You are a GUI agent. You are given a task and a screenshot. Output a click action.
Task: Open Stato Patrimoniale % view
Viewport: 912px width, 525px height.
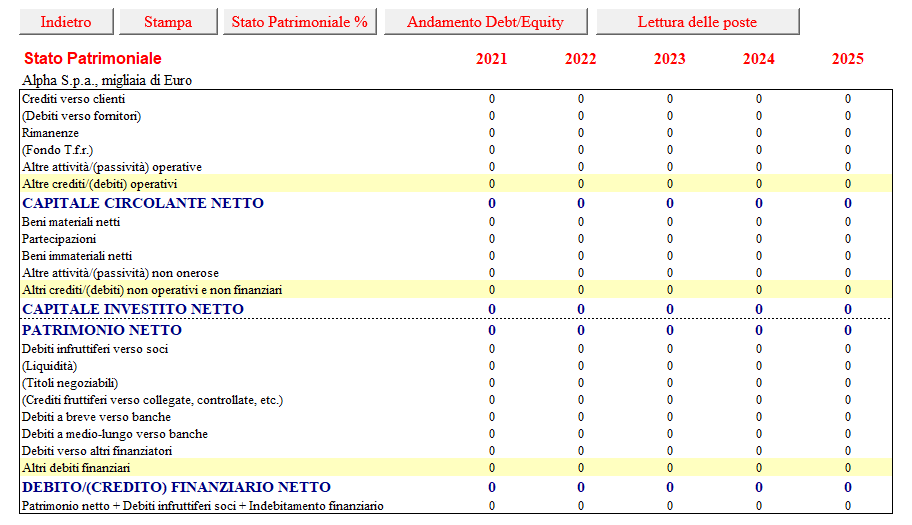pyautogui.click(x=300, y=22)
